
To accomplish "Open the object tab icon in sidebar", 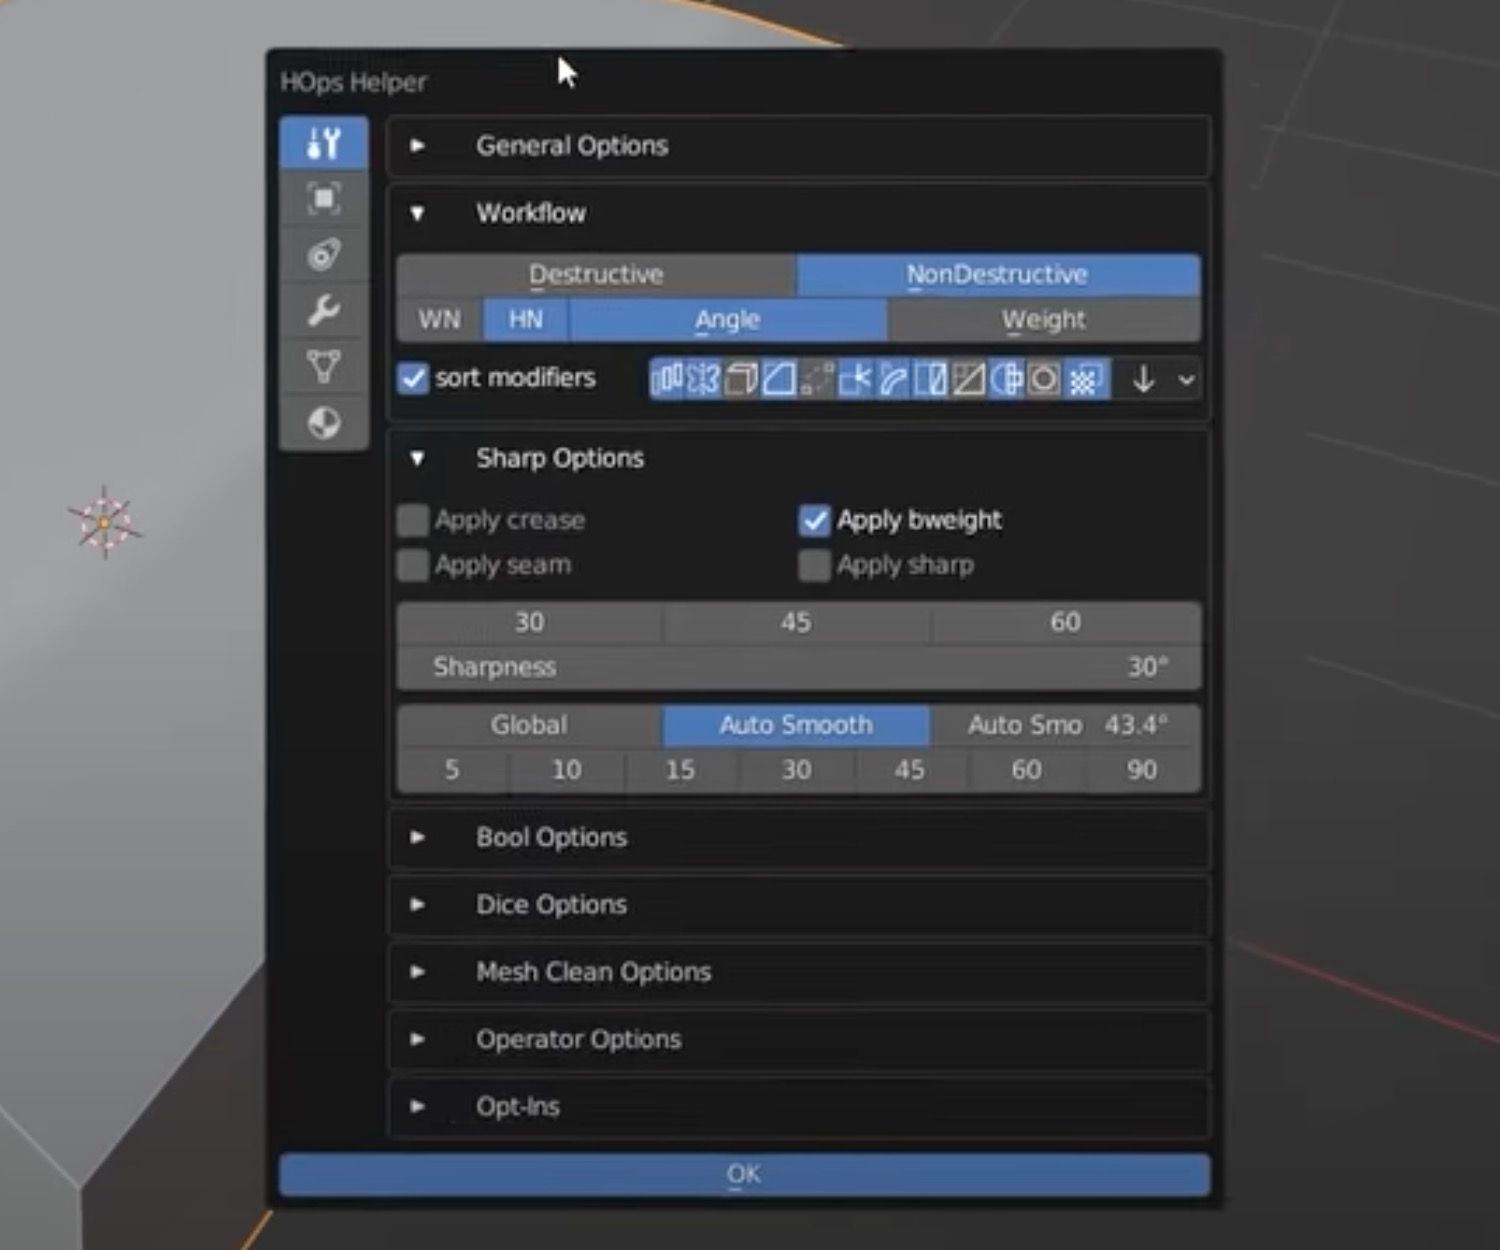I will coord(324,198).
